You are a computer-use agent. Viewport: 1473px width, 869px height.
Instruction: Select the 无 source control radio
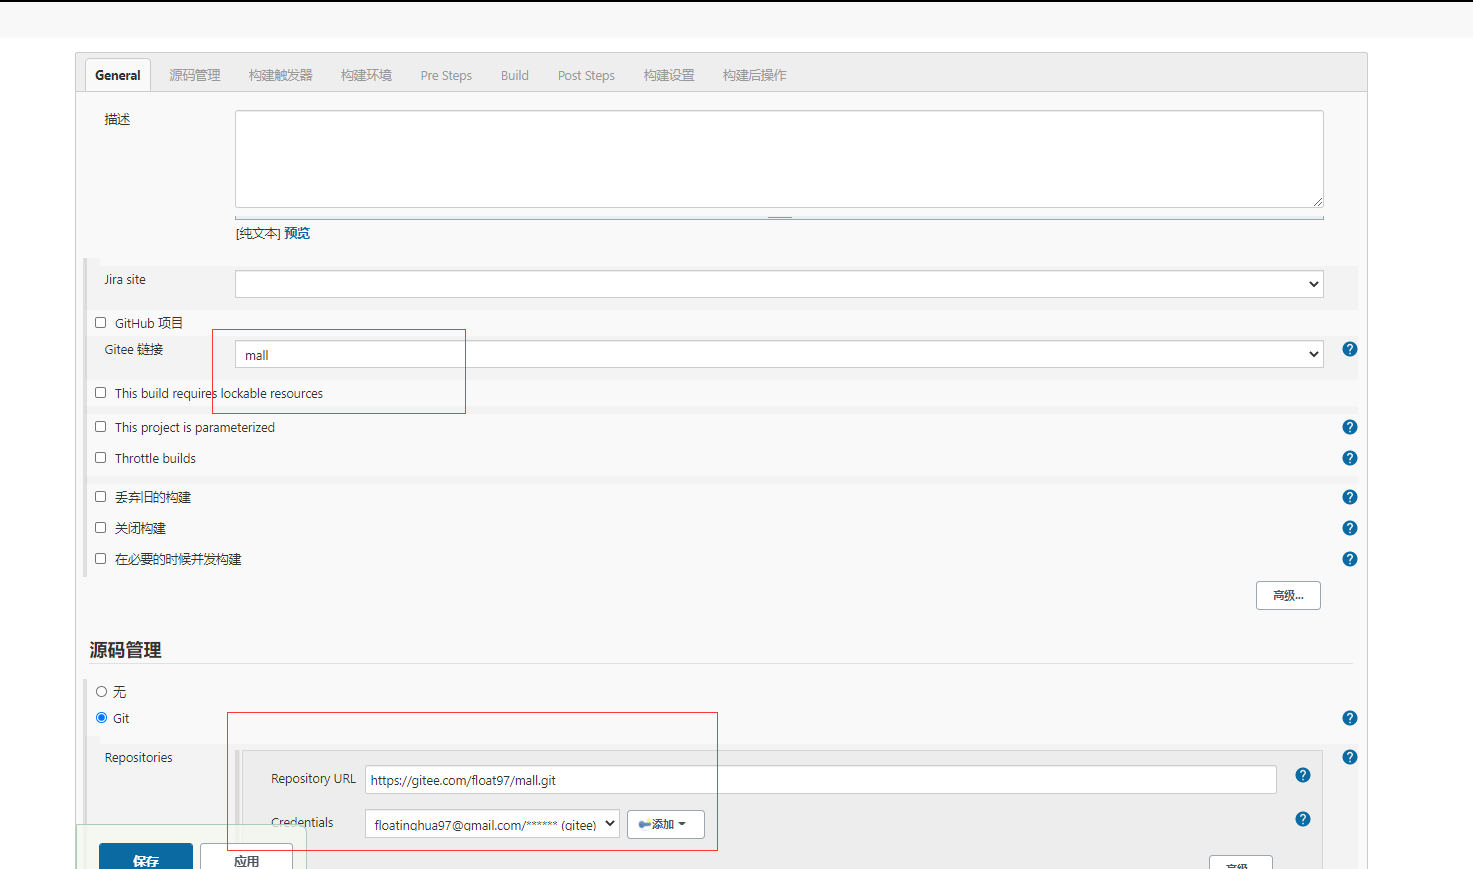click(x=101, y=692)
